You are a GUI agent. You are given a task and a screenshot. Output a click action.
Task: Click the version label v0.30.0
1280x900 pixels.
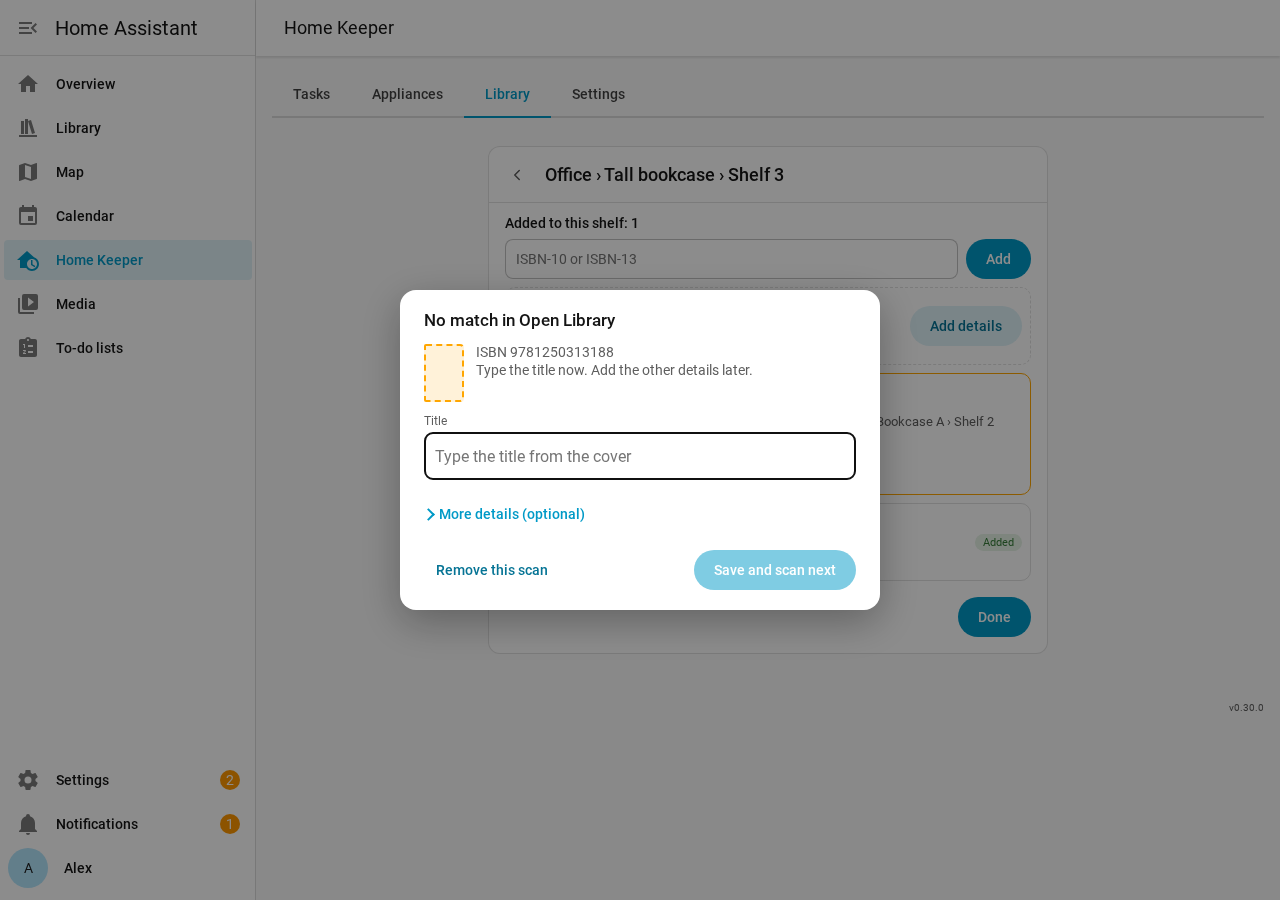1246,707
